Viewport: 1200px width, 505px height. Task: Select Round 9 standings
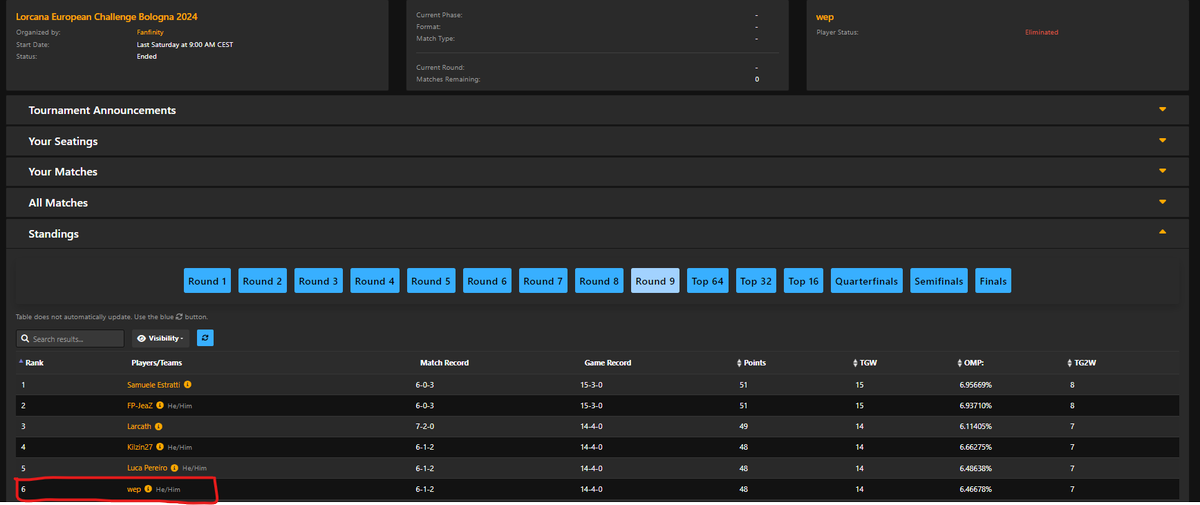(655, 281)
